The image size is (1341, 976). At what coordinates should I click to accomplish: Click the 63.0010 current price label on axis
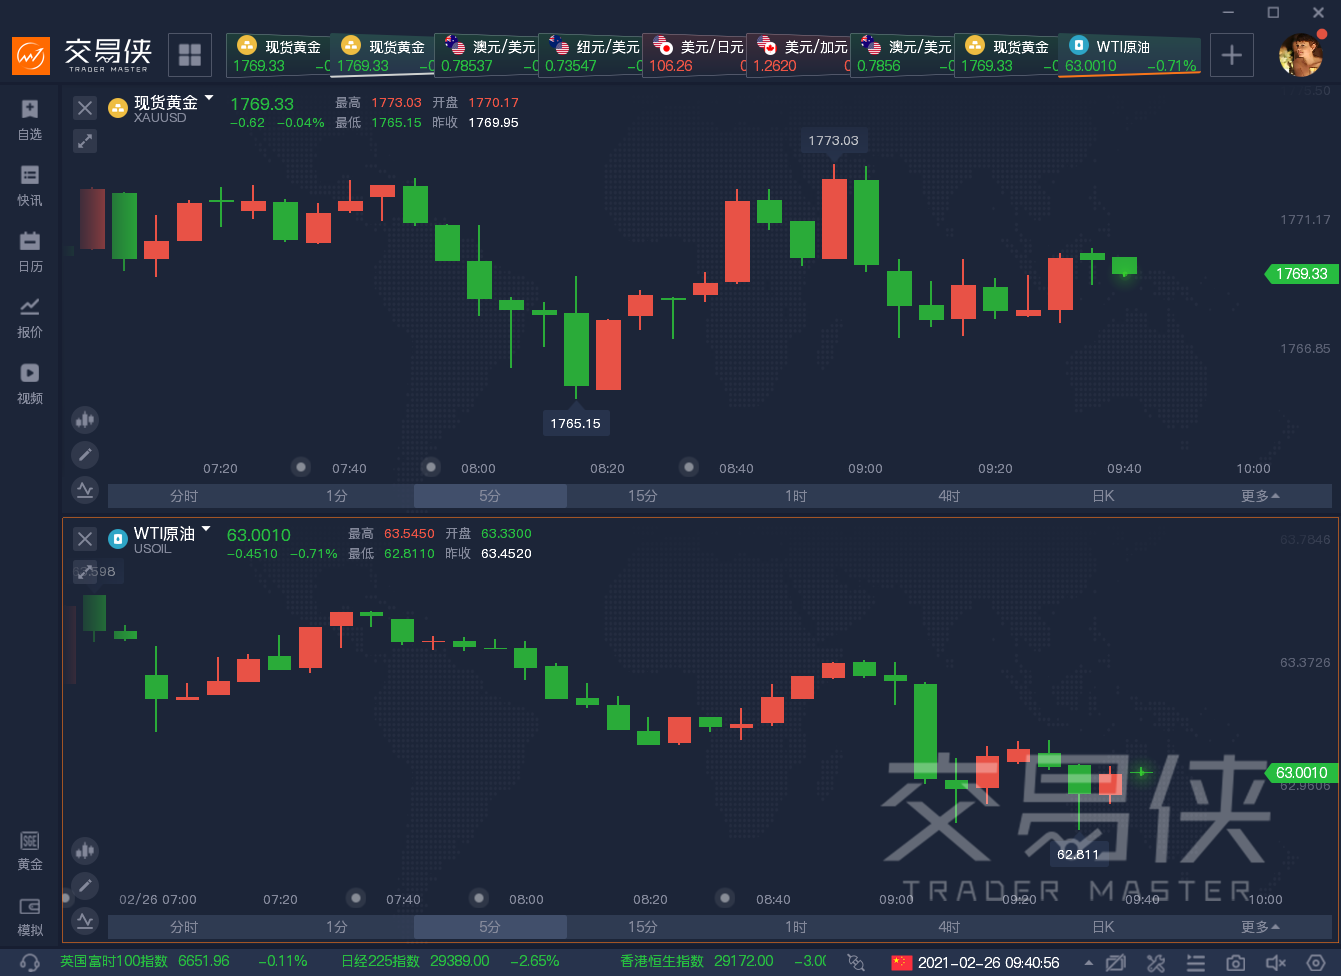pos(1300,773)
